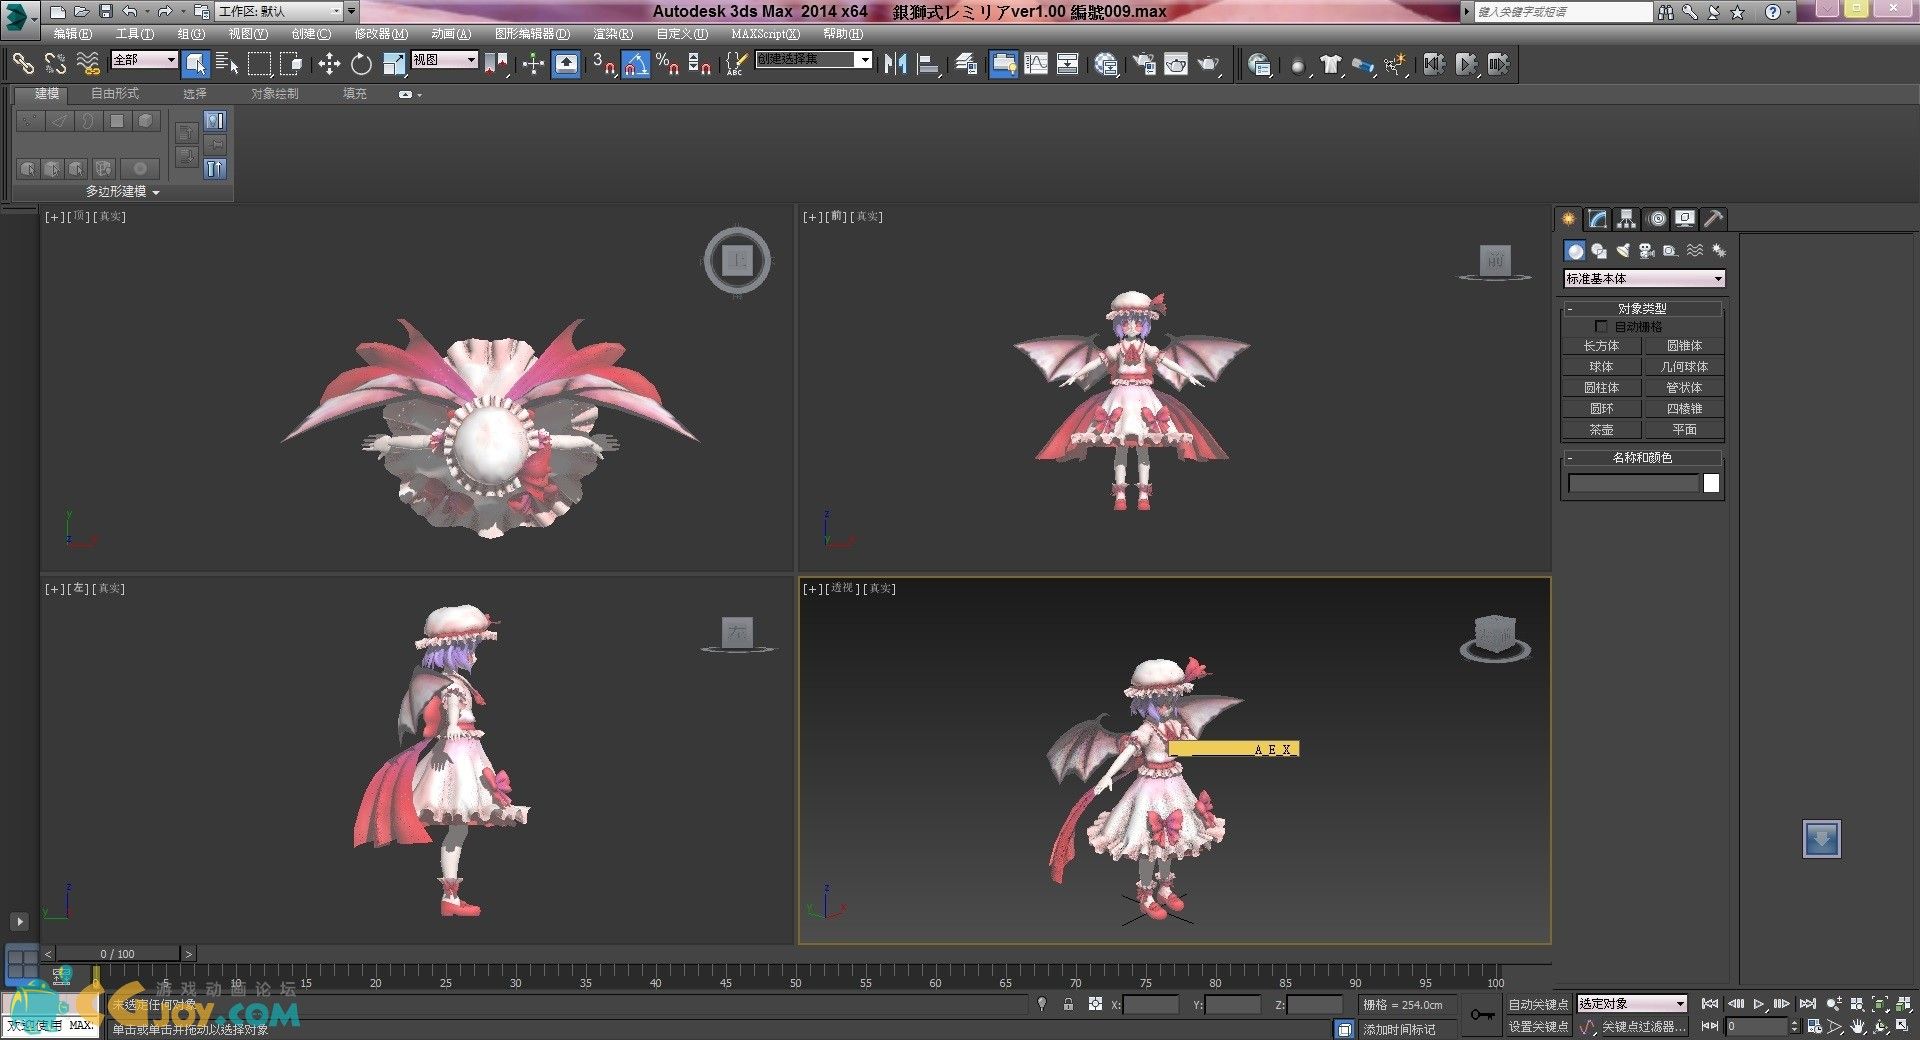Open the Modify panel tab
This screenshot has height=1040, width=1920.
(1598, 219)
